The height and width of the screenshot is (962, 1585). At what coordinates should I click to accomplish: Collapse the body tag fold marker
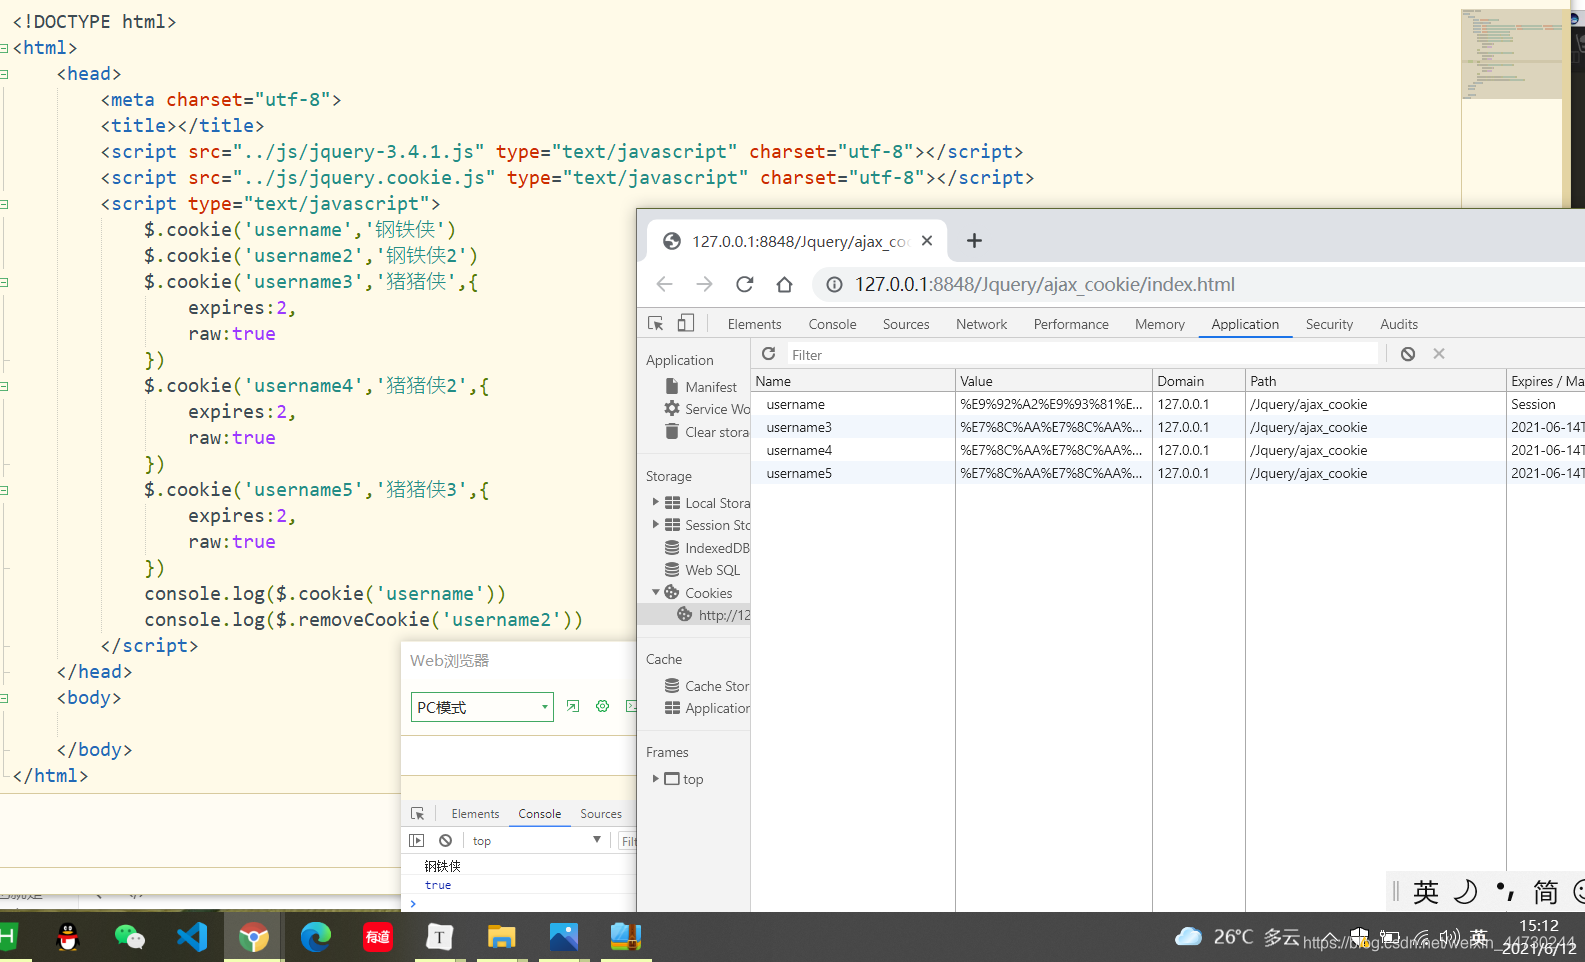click(x=4, y=698)
